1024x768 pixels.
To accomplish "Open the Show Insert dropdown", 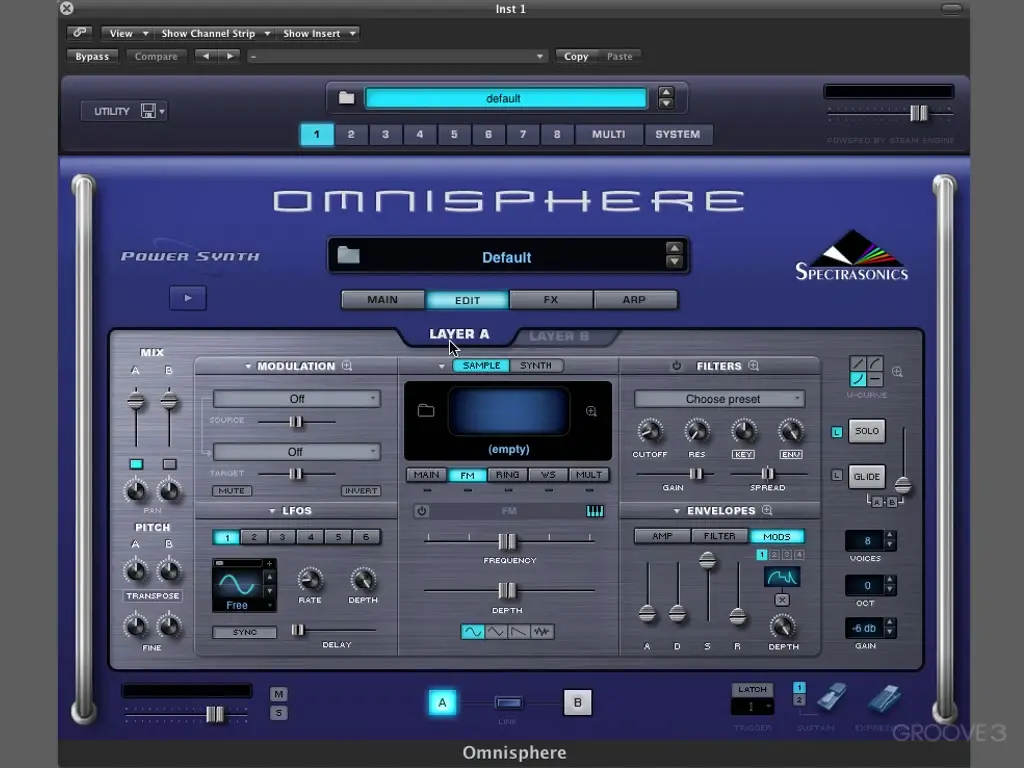I will pos(318,33).
